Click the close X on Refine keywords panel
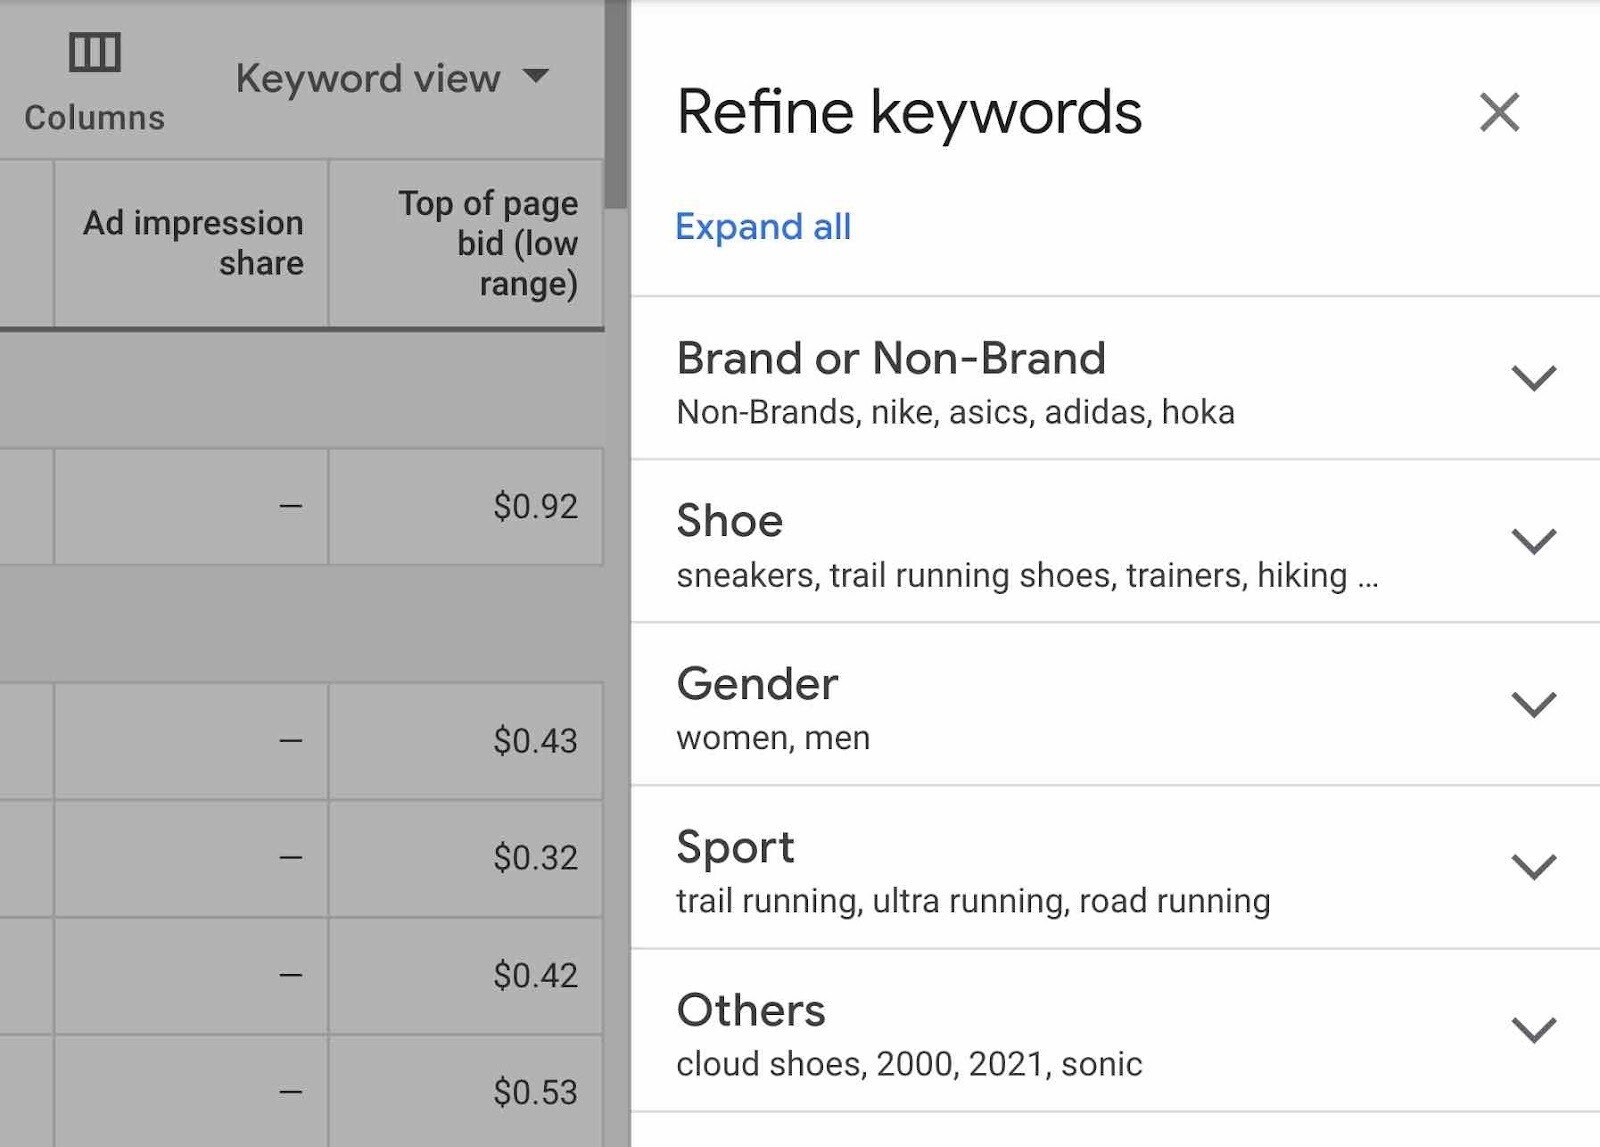1600x1147 pixels. (1497, 113)
